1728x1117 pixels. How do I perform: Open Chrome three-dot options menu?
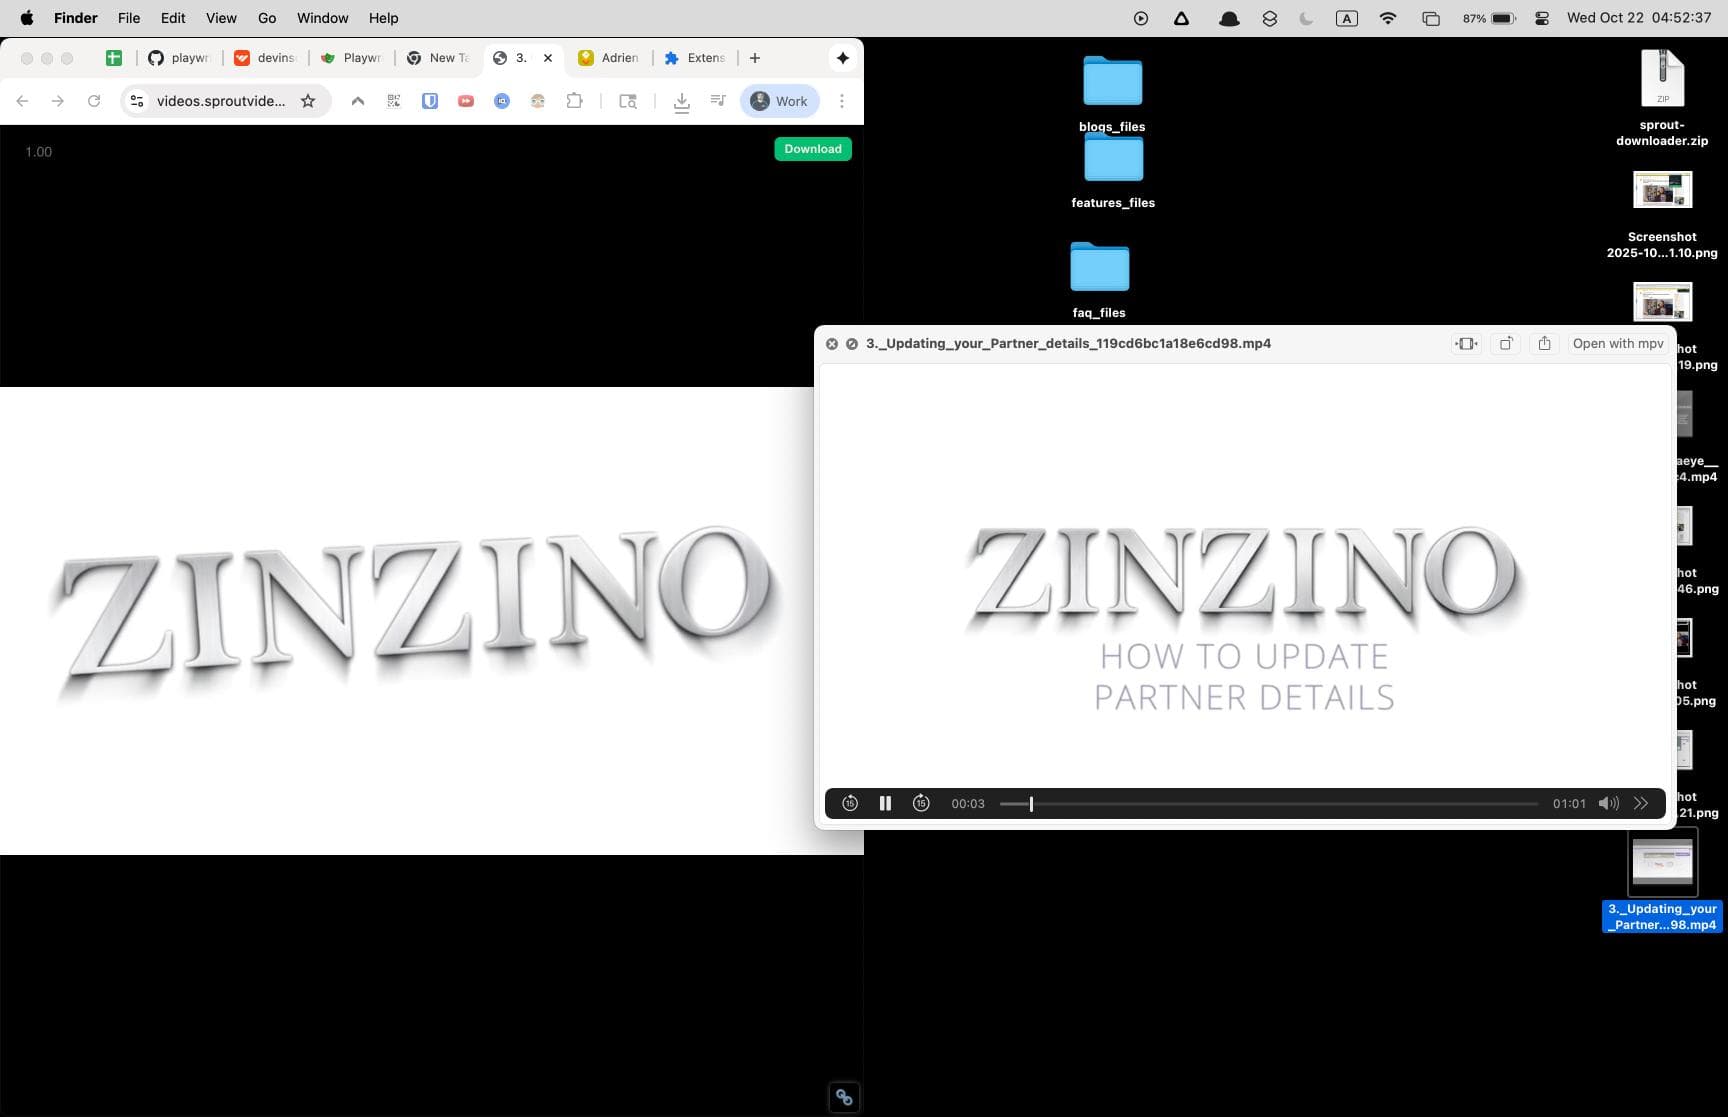pos(842,101)
